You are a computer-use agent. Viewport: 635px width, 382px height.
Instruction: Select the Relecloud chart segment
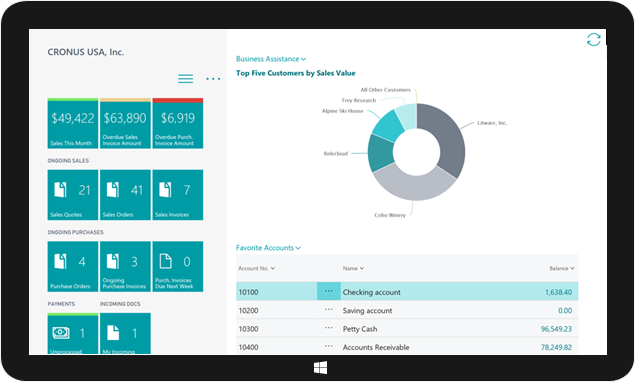pos(380,153)
